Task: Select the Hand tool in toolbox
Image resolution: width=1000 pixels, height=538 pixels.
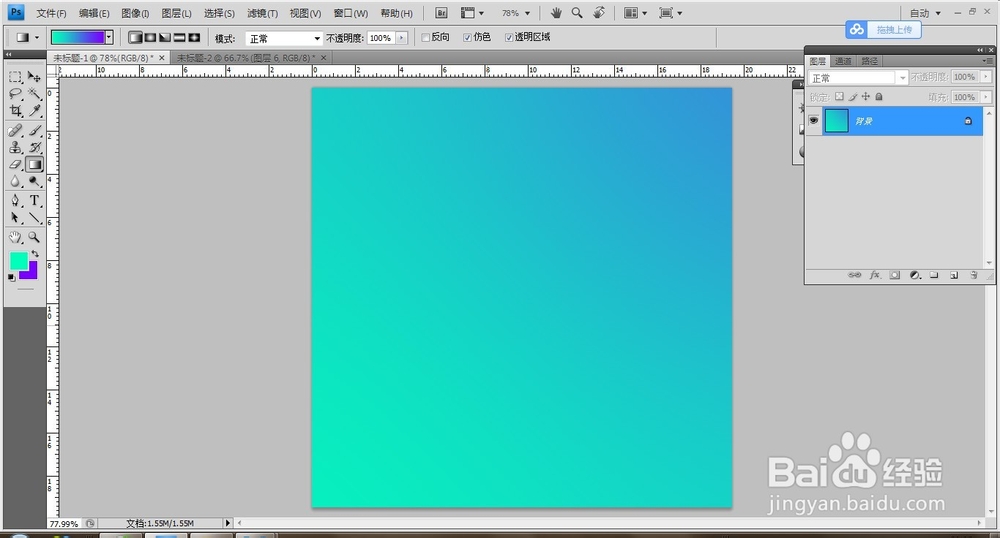Action: point(15,238)
